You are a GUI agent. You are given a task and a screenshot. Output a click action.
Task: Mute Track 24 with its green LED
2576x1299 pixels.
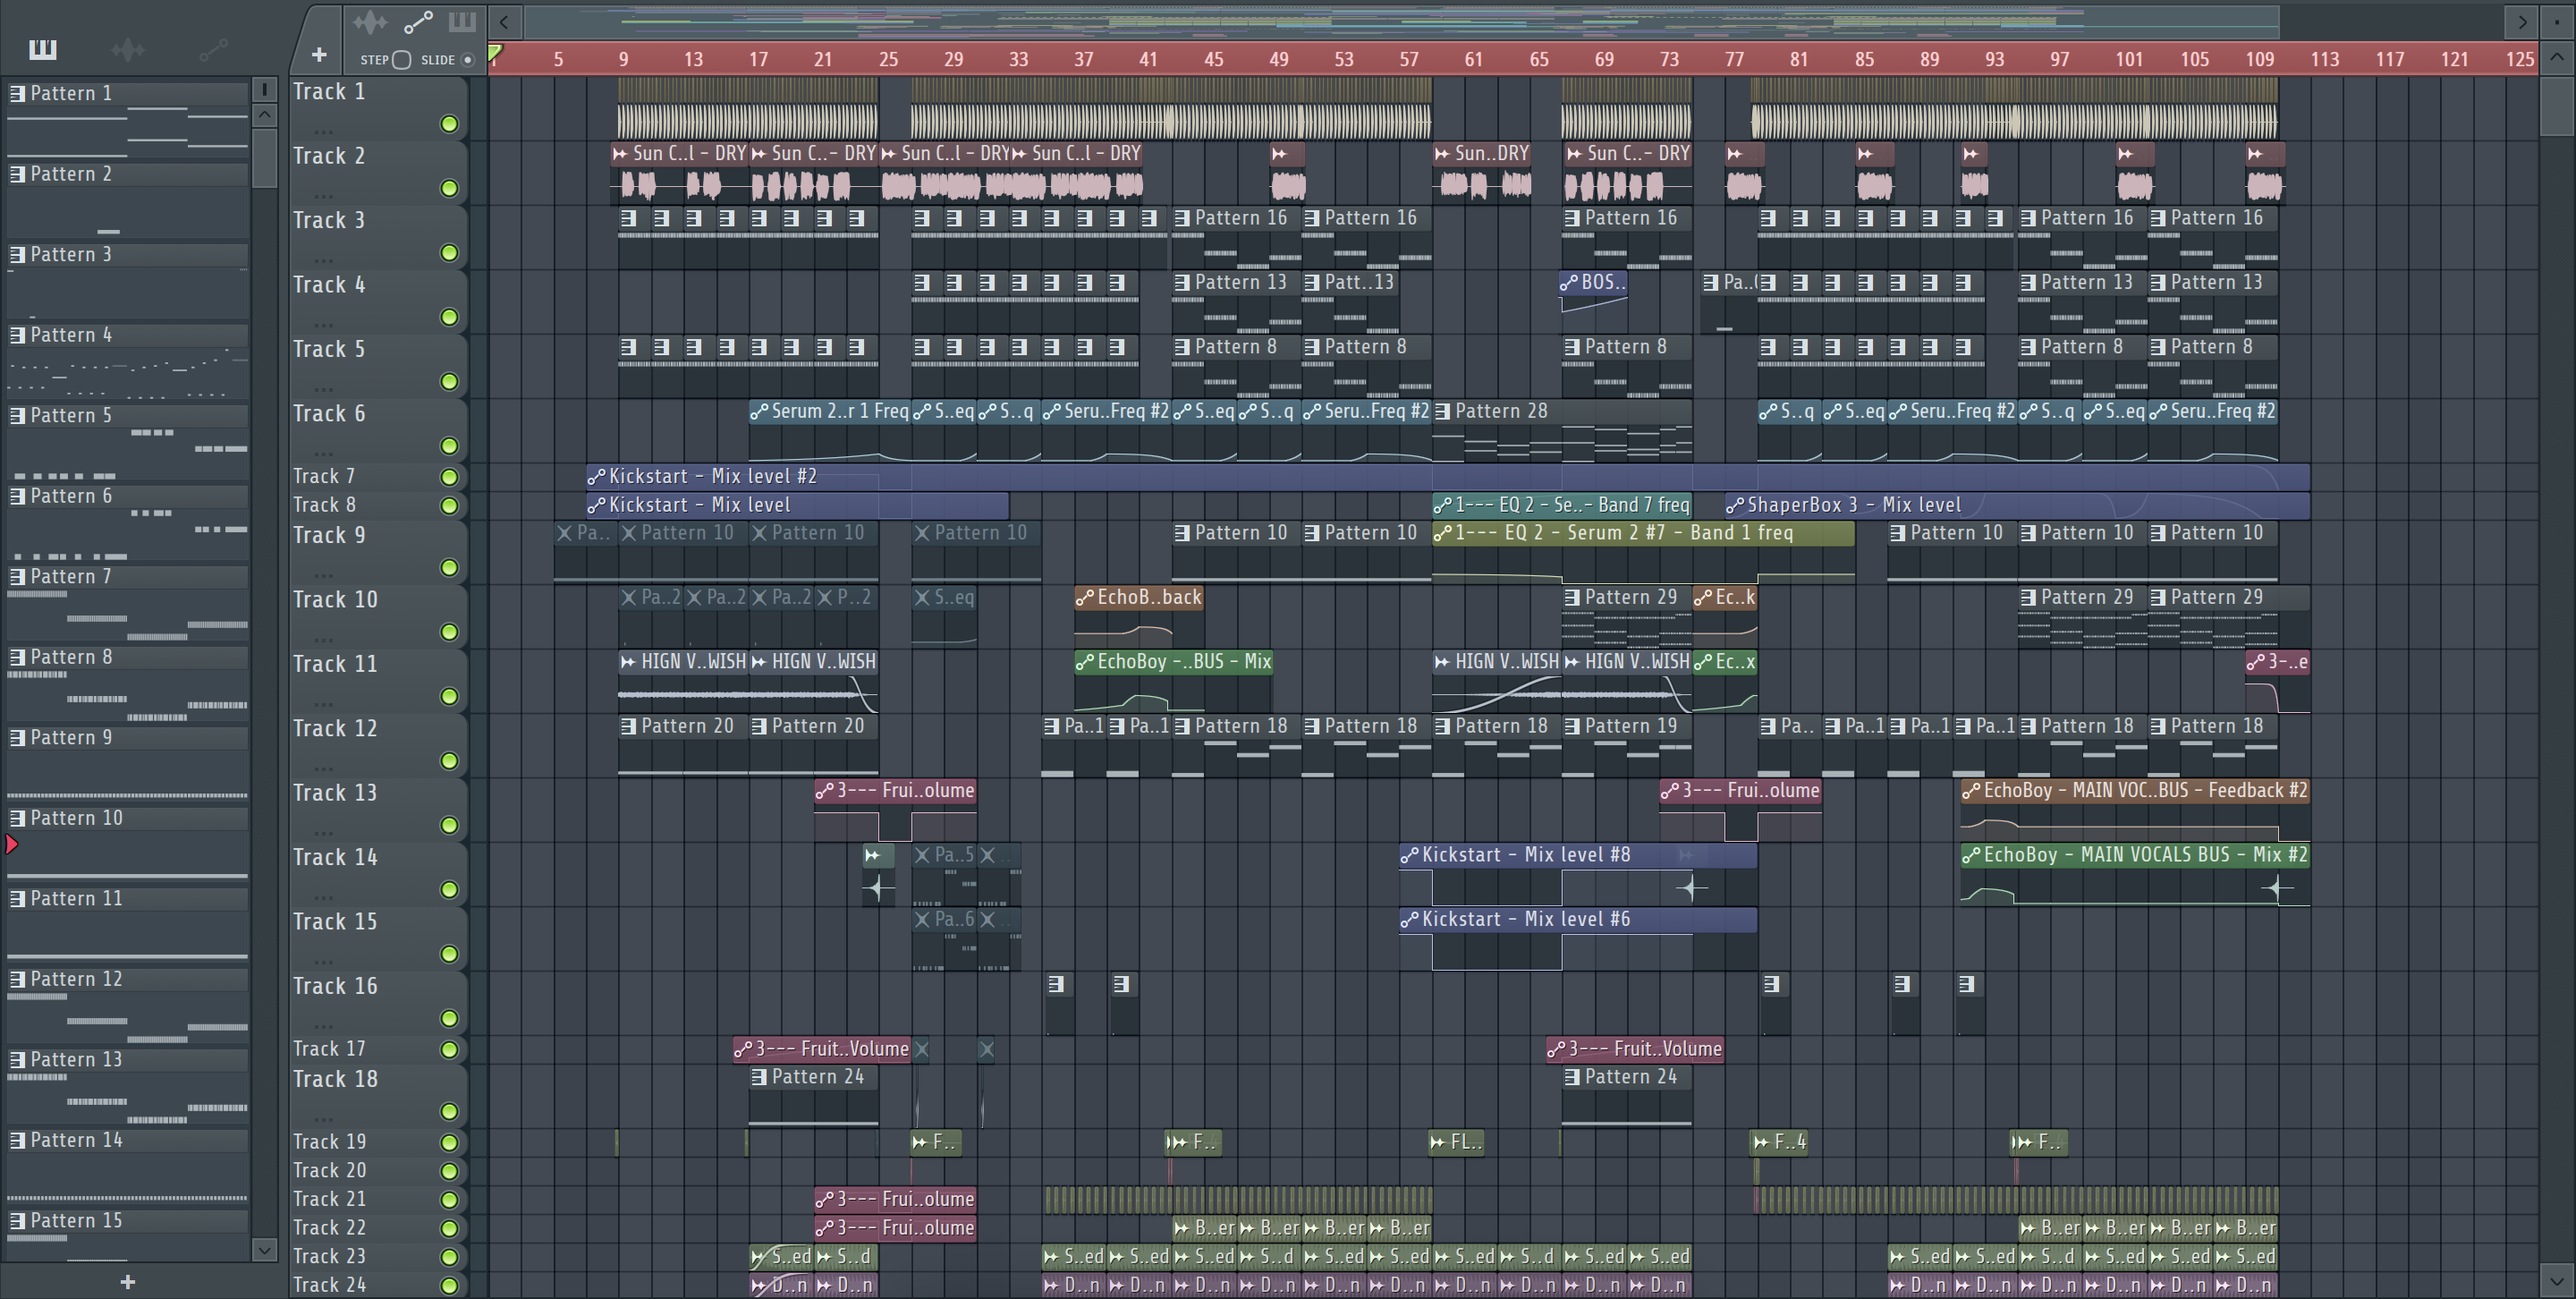[x=449, y=1286]
